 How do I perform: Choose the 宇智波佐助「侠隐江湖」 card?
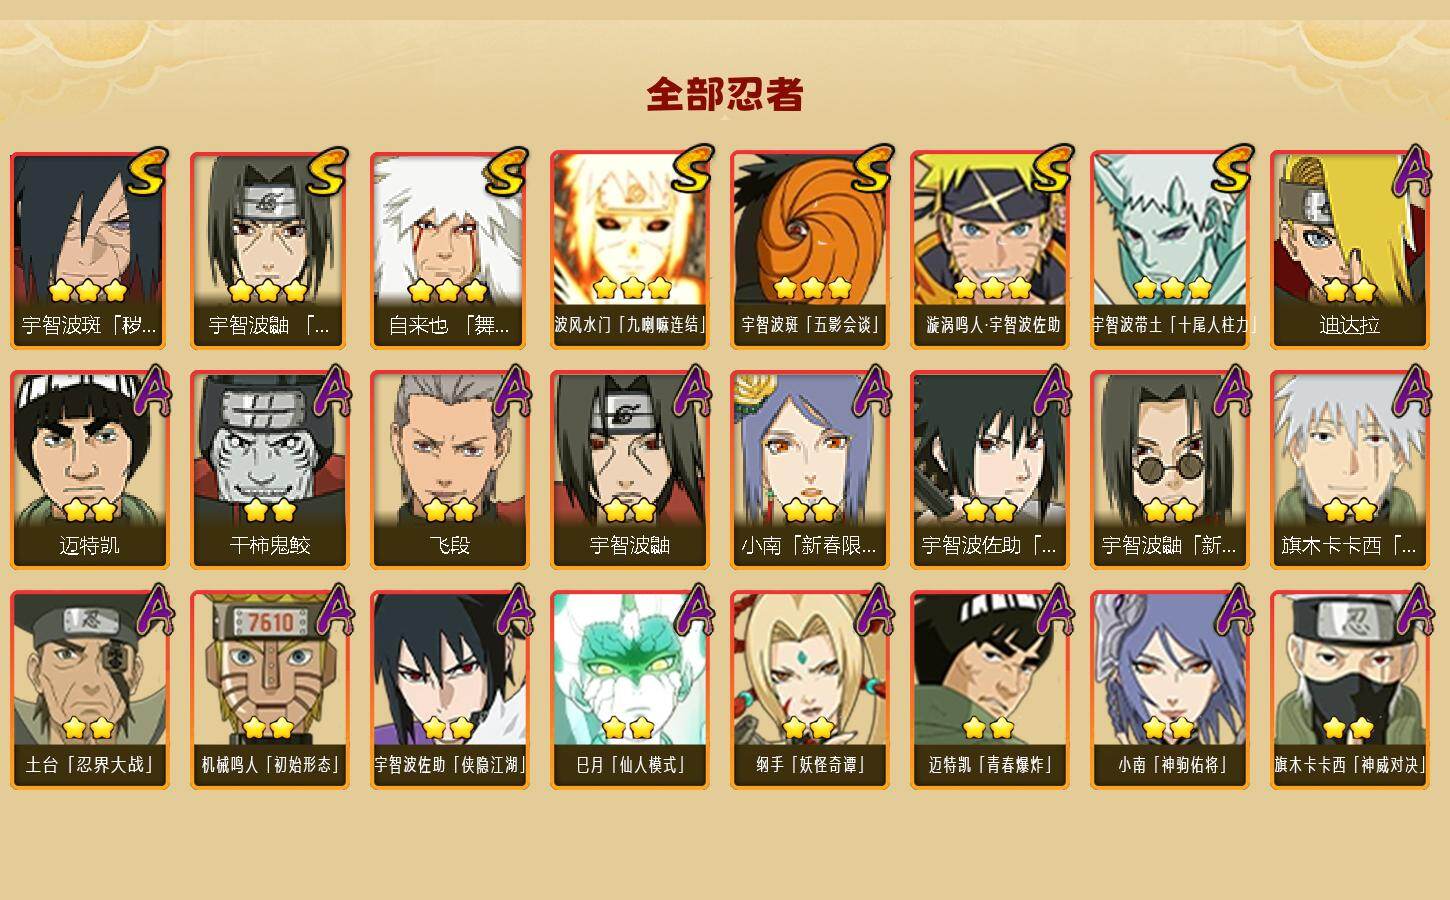pos(450,690)
